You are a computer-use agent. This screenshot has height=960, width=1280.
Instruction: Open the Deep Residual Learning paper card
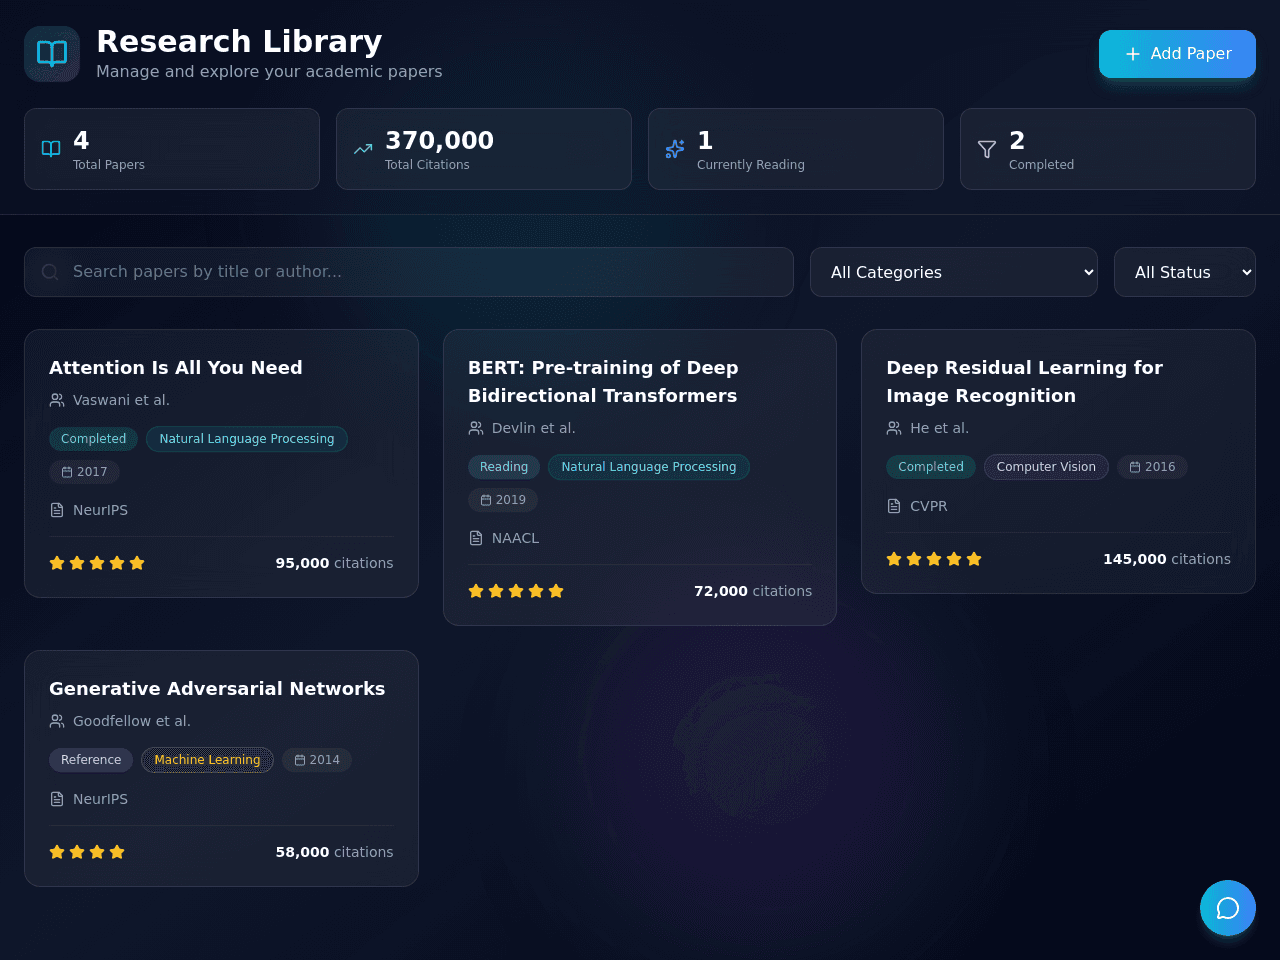1058,461
